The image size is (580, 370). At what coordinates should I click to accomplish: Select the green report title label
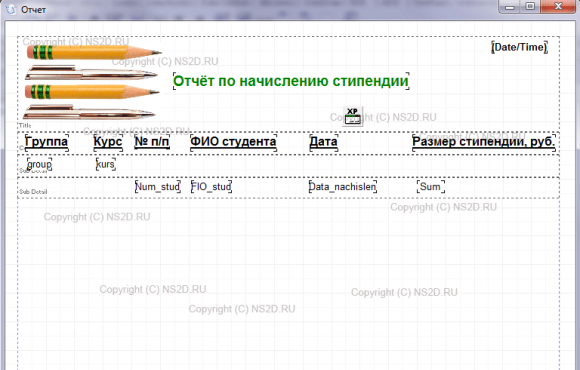tap(291, 81)
